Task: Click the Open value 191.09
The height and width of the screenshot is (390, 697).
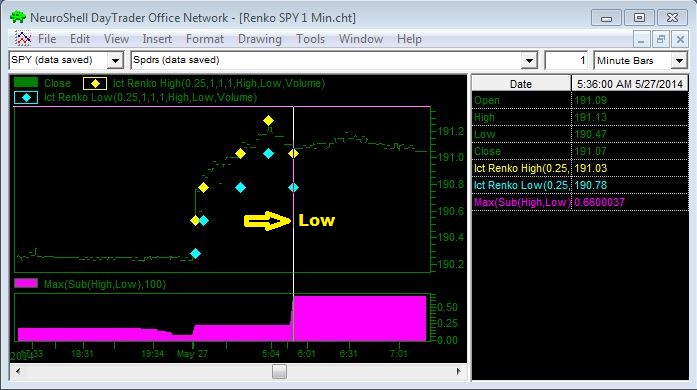Action: pyautogui.click(x=590, y=101)
